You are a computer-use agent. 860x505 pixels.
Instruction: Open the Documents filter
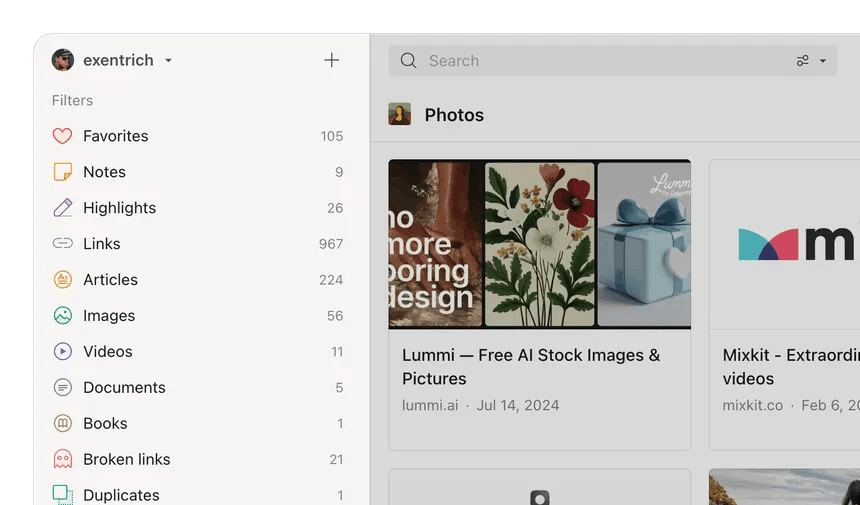pos(197,387)
